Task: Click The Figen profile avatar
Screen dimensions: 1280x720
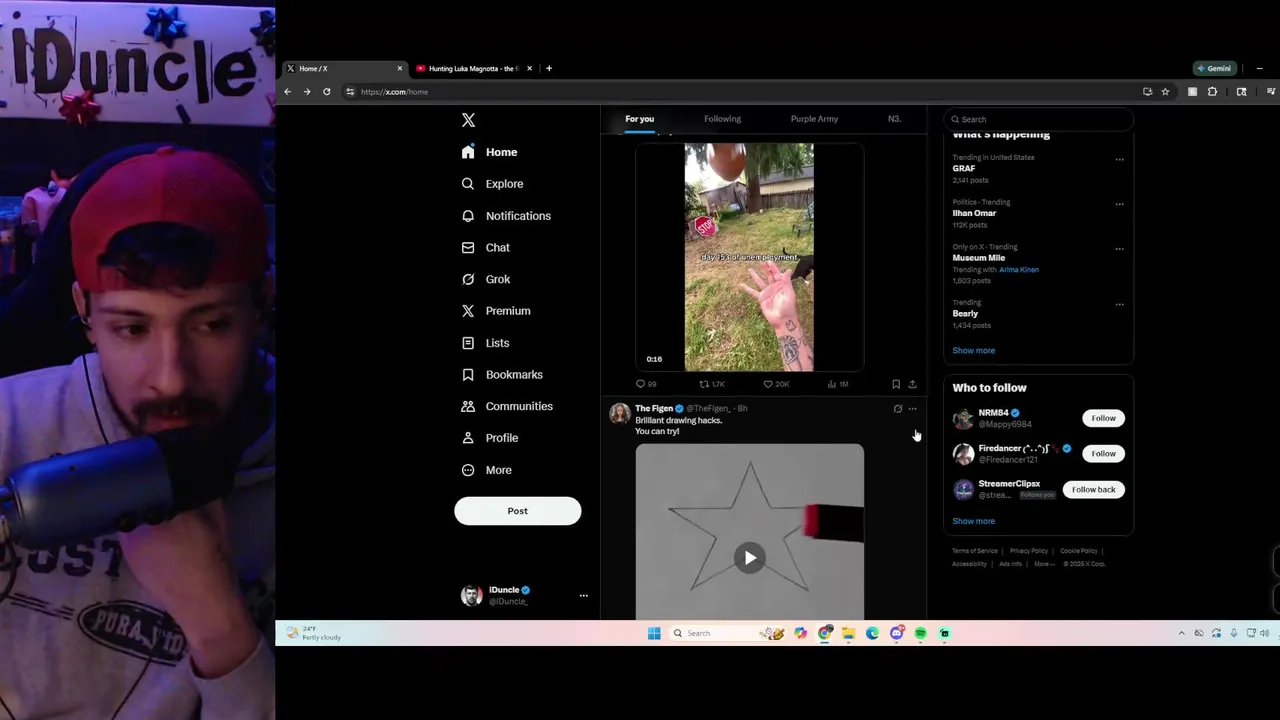Action: point(620,413)
